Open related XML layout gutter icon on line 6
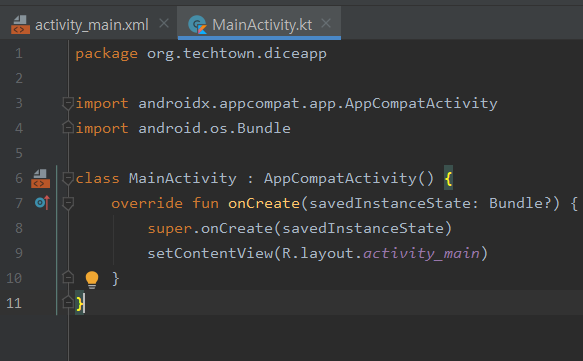Viewport: 583px width, 361px height. pyautogui.click(x=40, y=178)
